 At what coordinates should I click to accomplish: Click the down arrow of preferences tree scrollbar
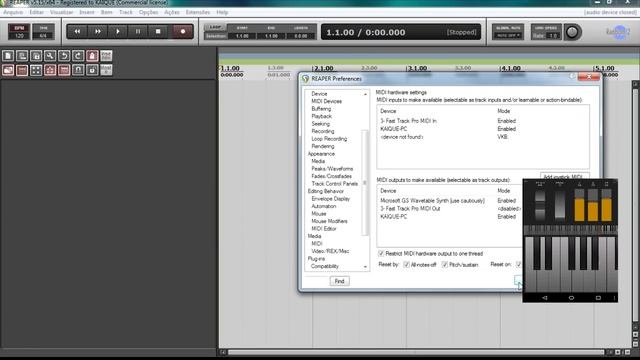point(365,267)
